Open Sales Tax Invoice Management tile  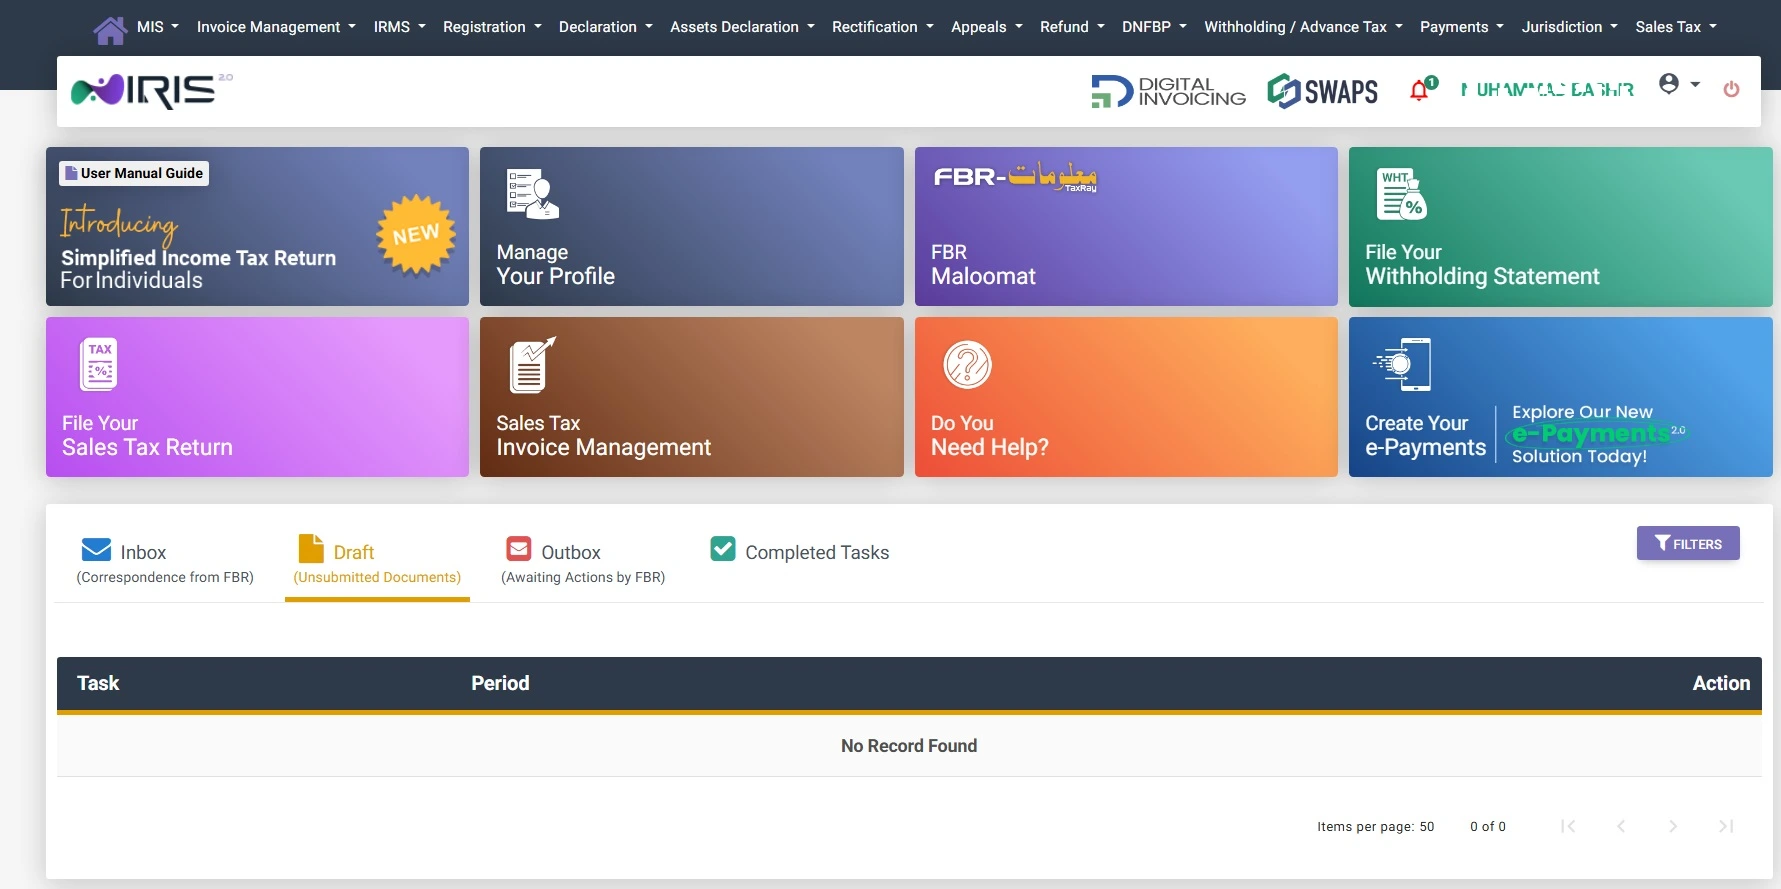[691, 397]
